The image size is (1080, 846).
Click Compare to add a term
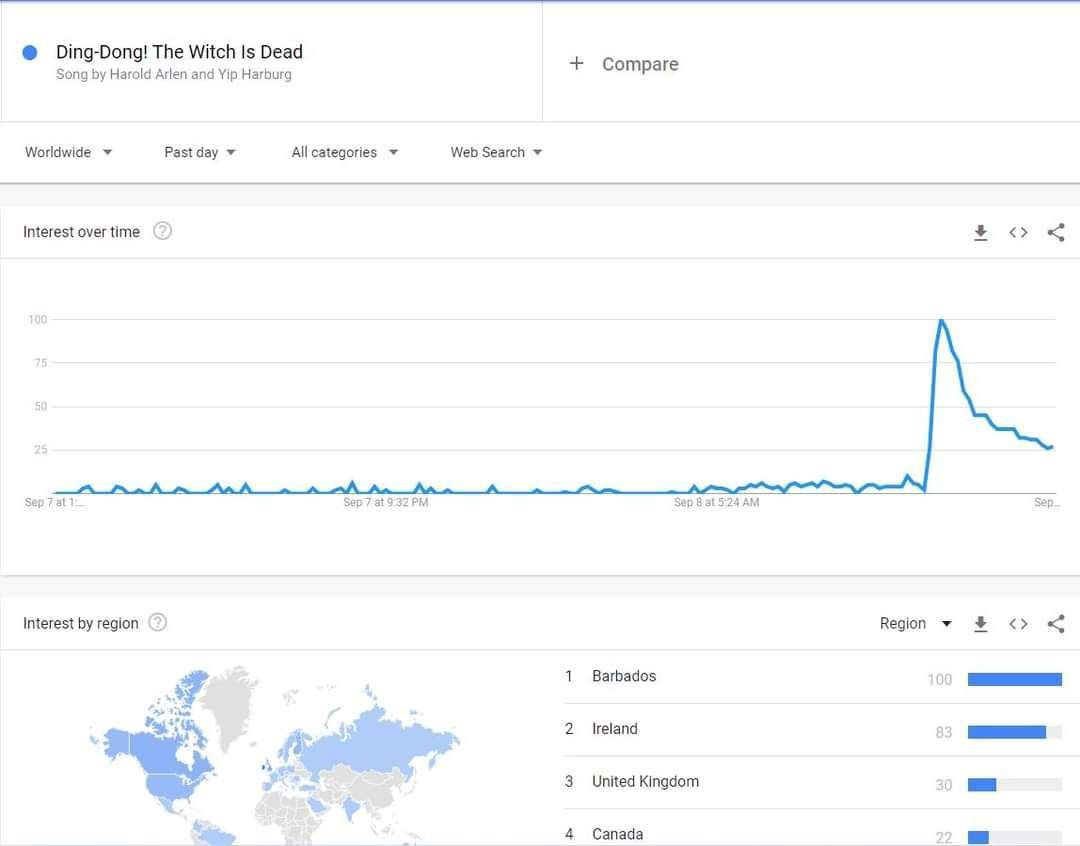click(625, 64)
